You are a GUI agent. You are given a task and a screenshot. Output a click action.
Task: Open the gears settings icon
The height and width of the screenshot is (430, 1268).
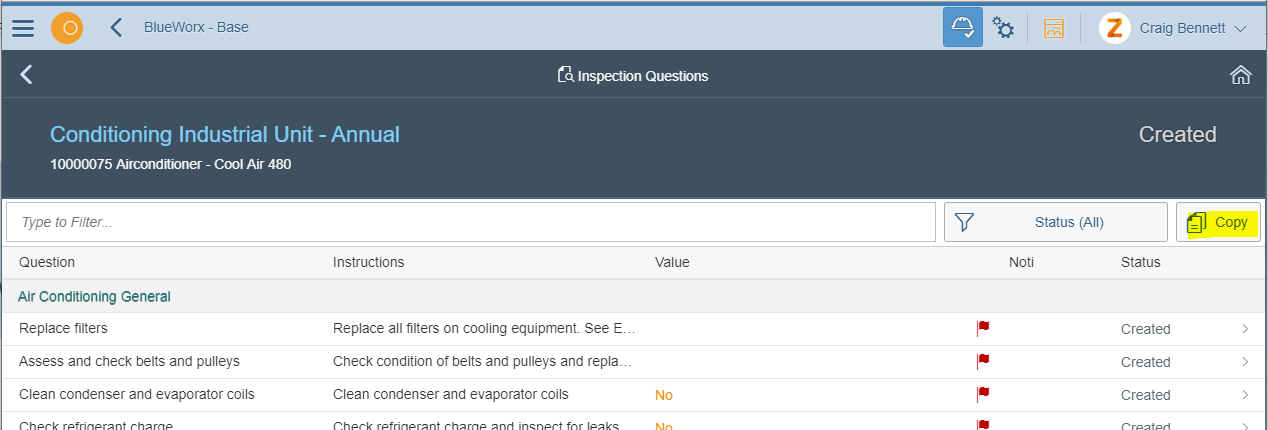pyautogui.click(x=1003, y=28)
